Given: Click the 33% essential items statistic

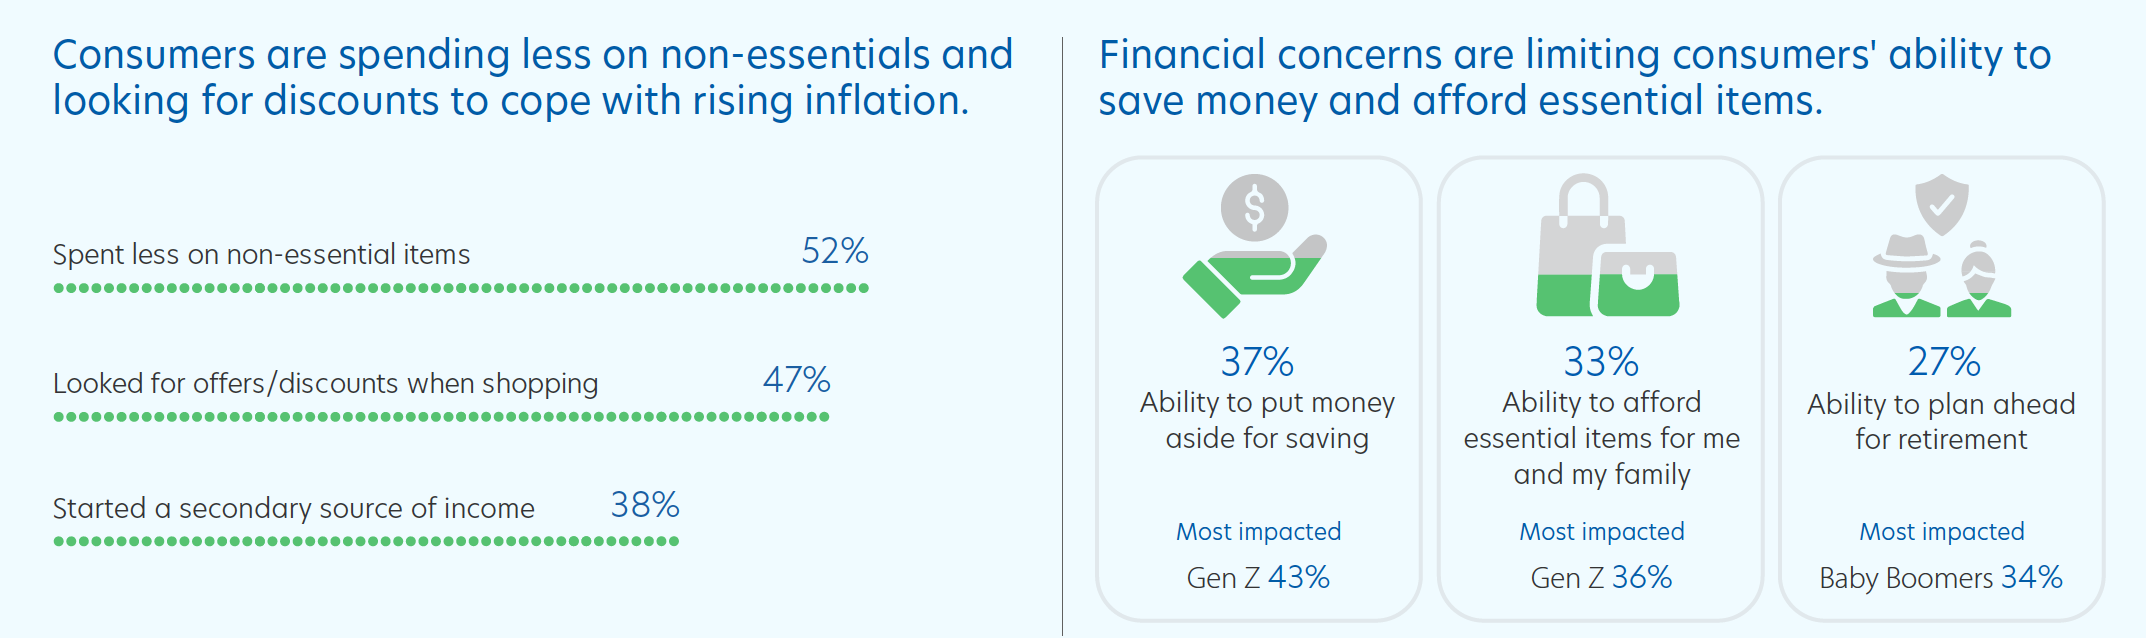Looking at the screenshot, I should [1601, 362].
